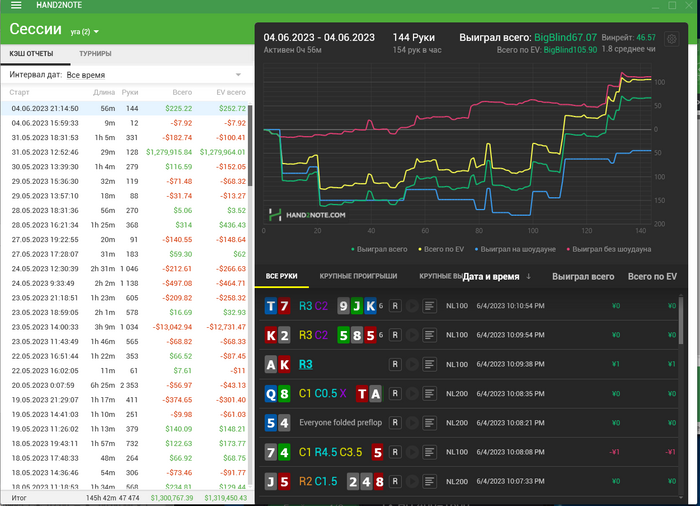This screenshot has height=506, width=700.
Task: Toggle the 'Всего по EV' yellow legend series
Action: (x=441, y=249)
